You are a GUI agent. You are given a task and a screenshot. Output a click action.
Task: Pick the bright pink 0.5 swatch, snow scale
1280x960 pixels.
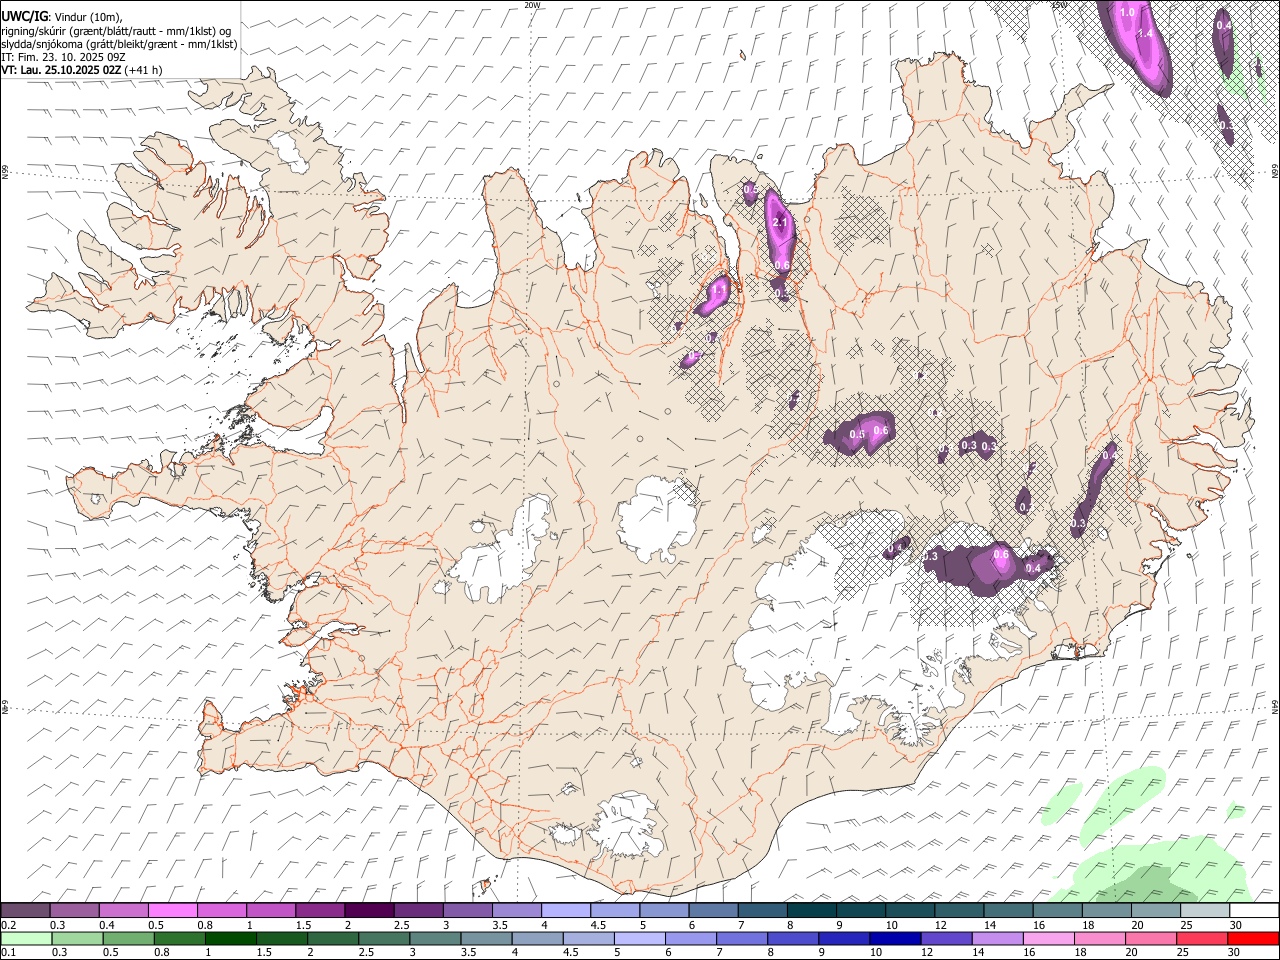click(x=172, y=910)
